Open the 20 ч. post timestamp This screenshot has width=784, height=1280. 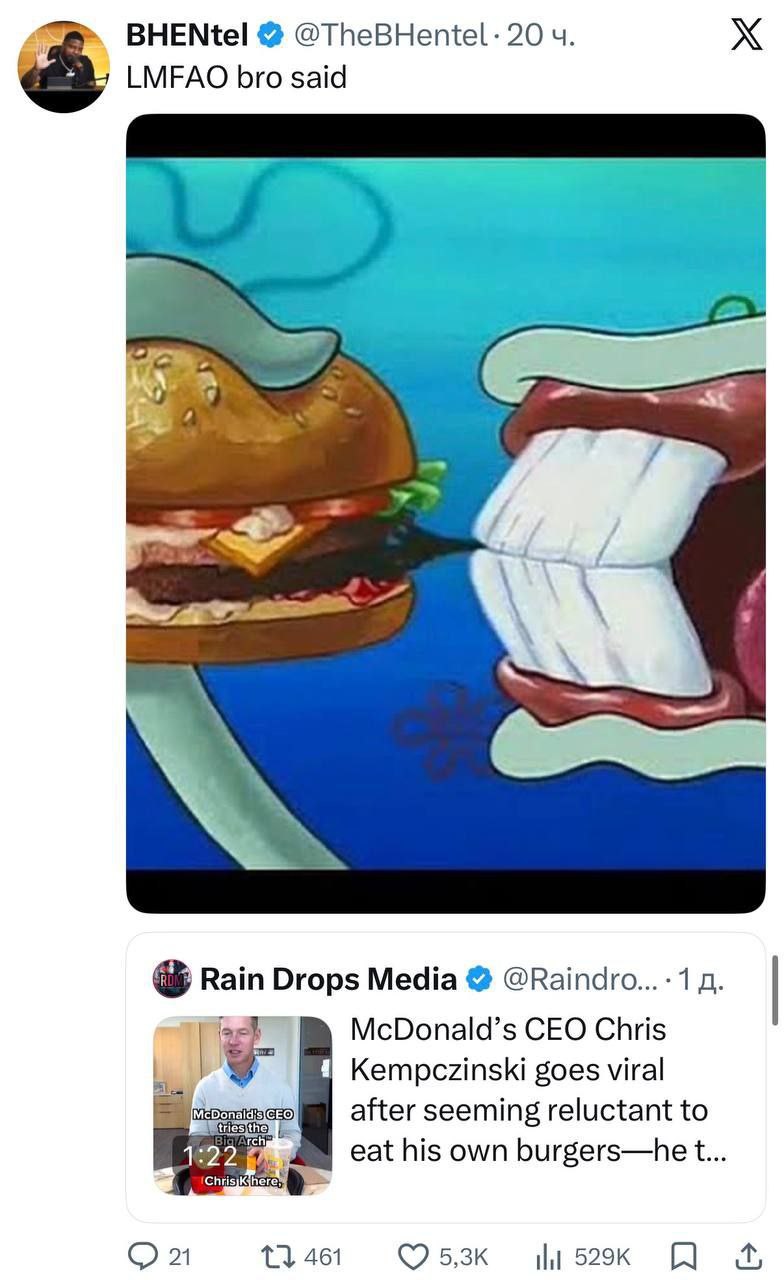pos(541,36)
